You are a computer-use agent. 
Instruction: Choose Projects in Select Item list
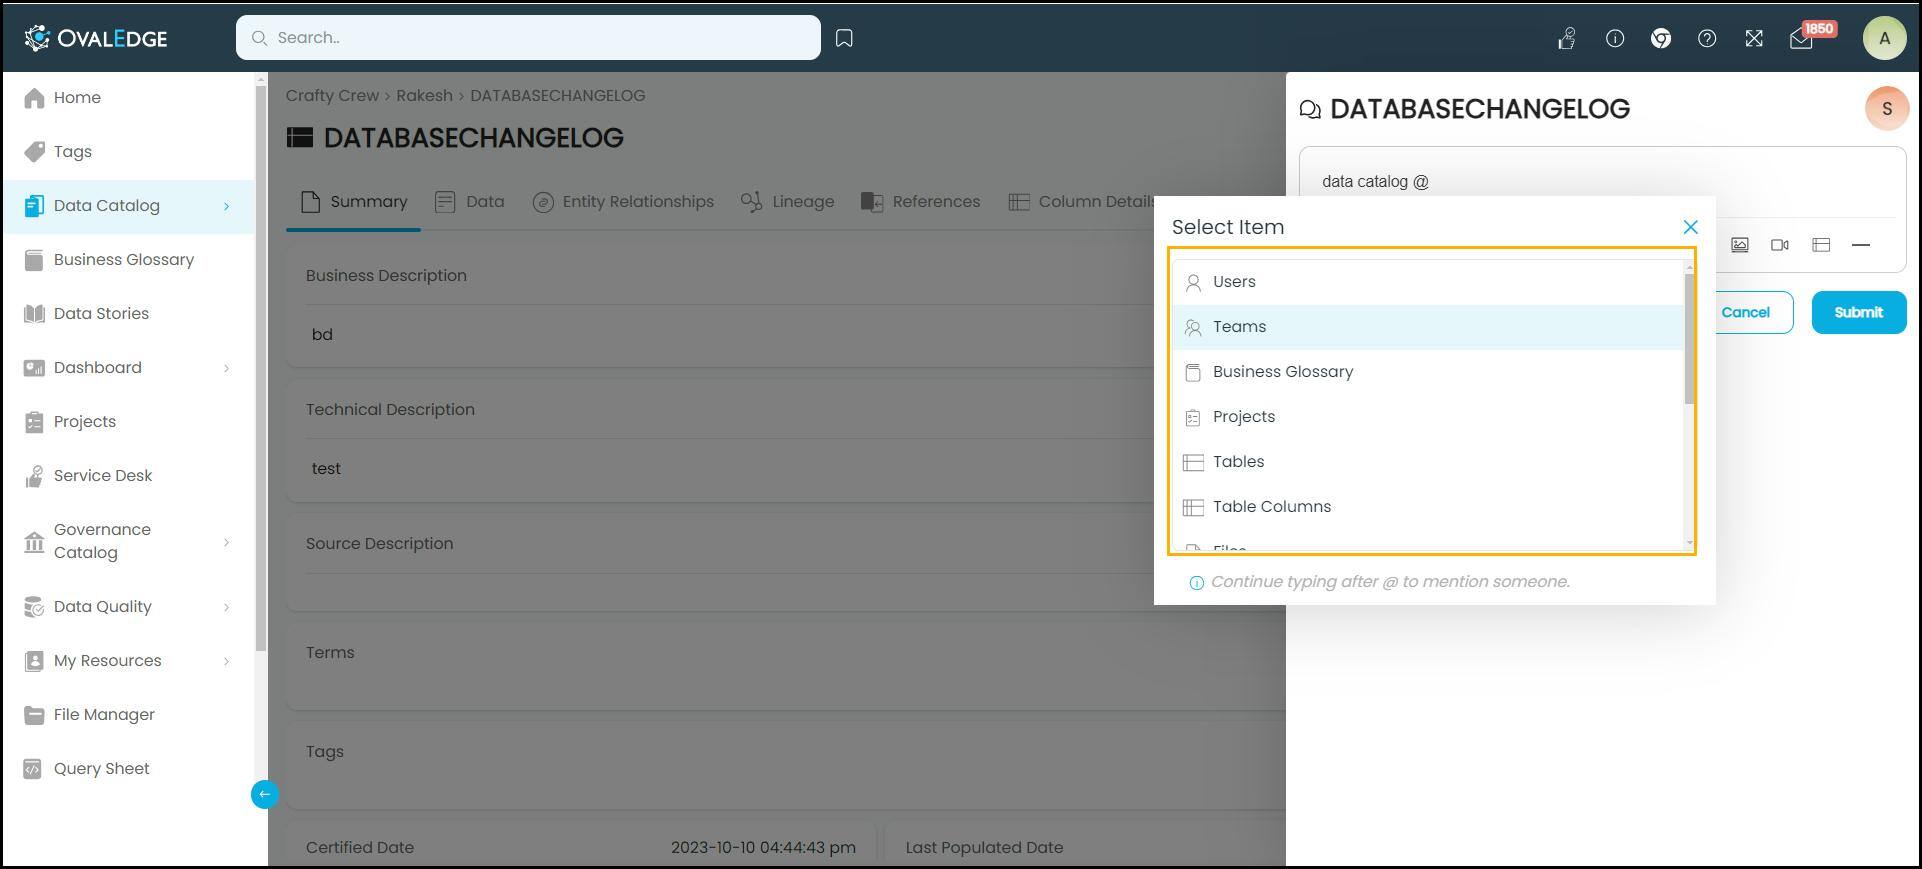pyautogui.click(x=1428, y=417)
